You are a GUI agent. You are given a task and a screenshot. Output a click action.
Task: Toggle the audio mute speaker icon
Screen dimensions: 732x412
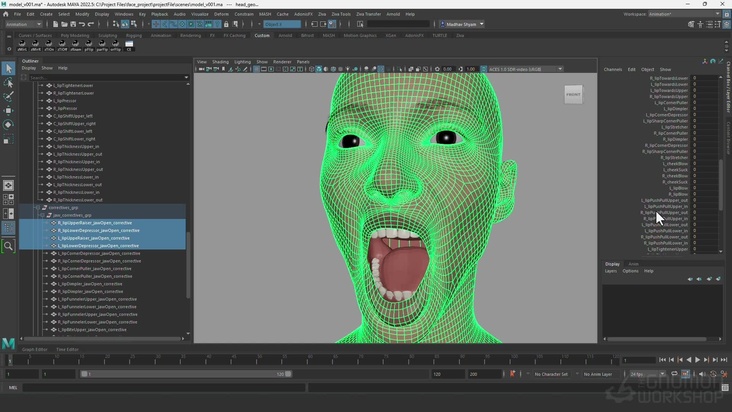coord(703,374)
